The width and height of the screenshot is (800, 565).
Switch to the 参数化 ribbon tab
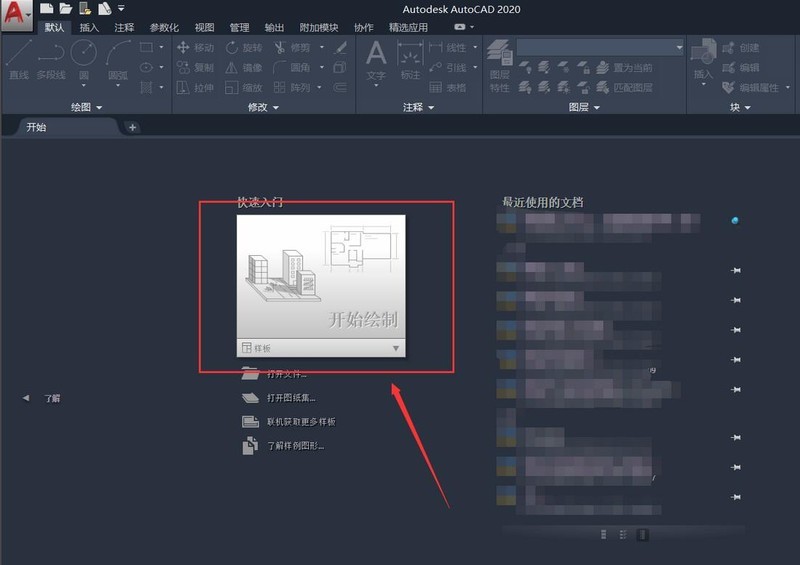pos(164,27)
